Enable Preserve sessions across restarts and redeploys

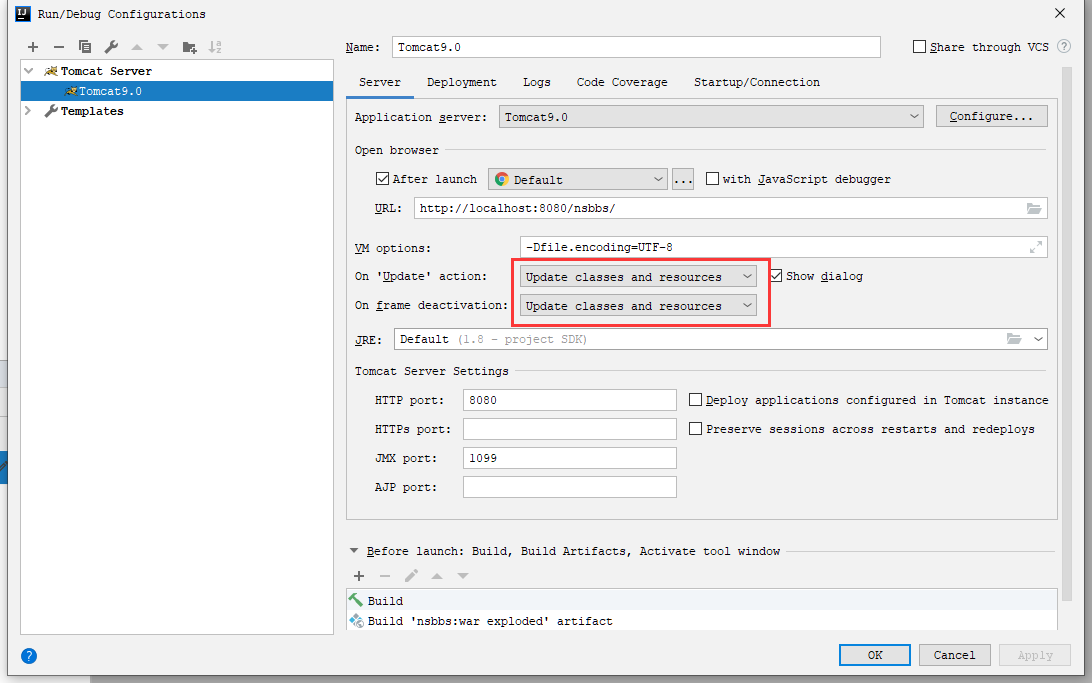point(695,429)
